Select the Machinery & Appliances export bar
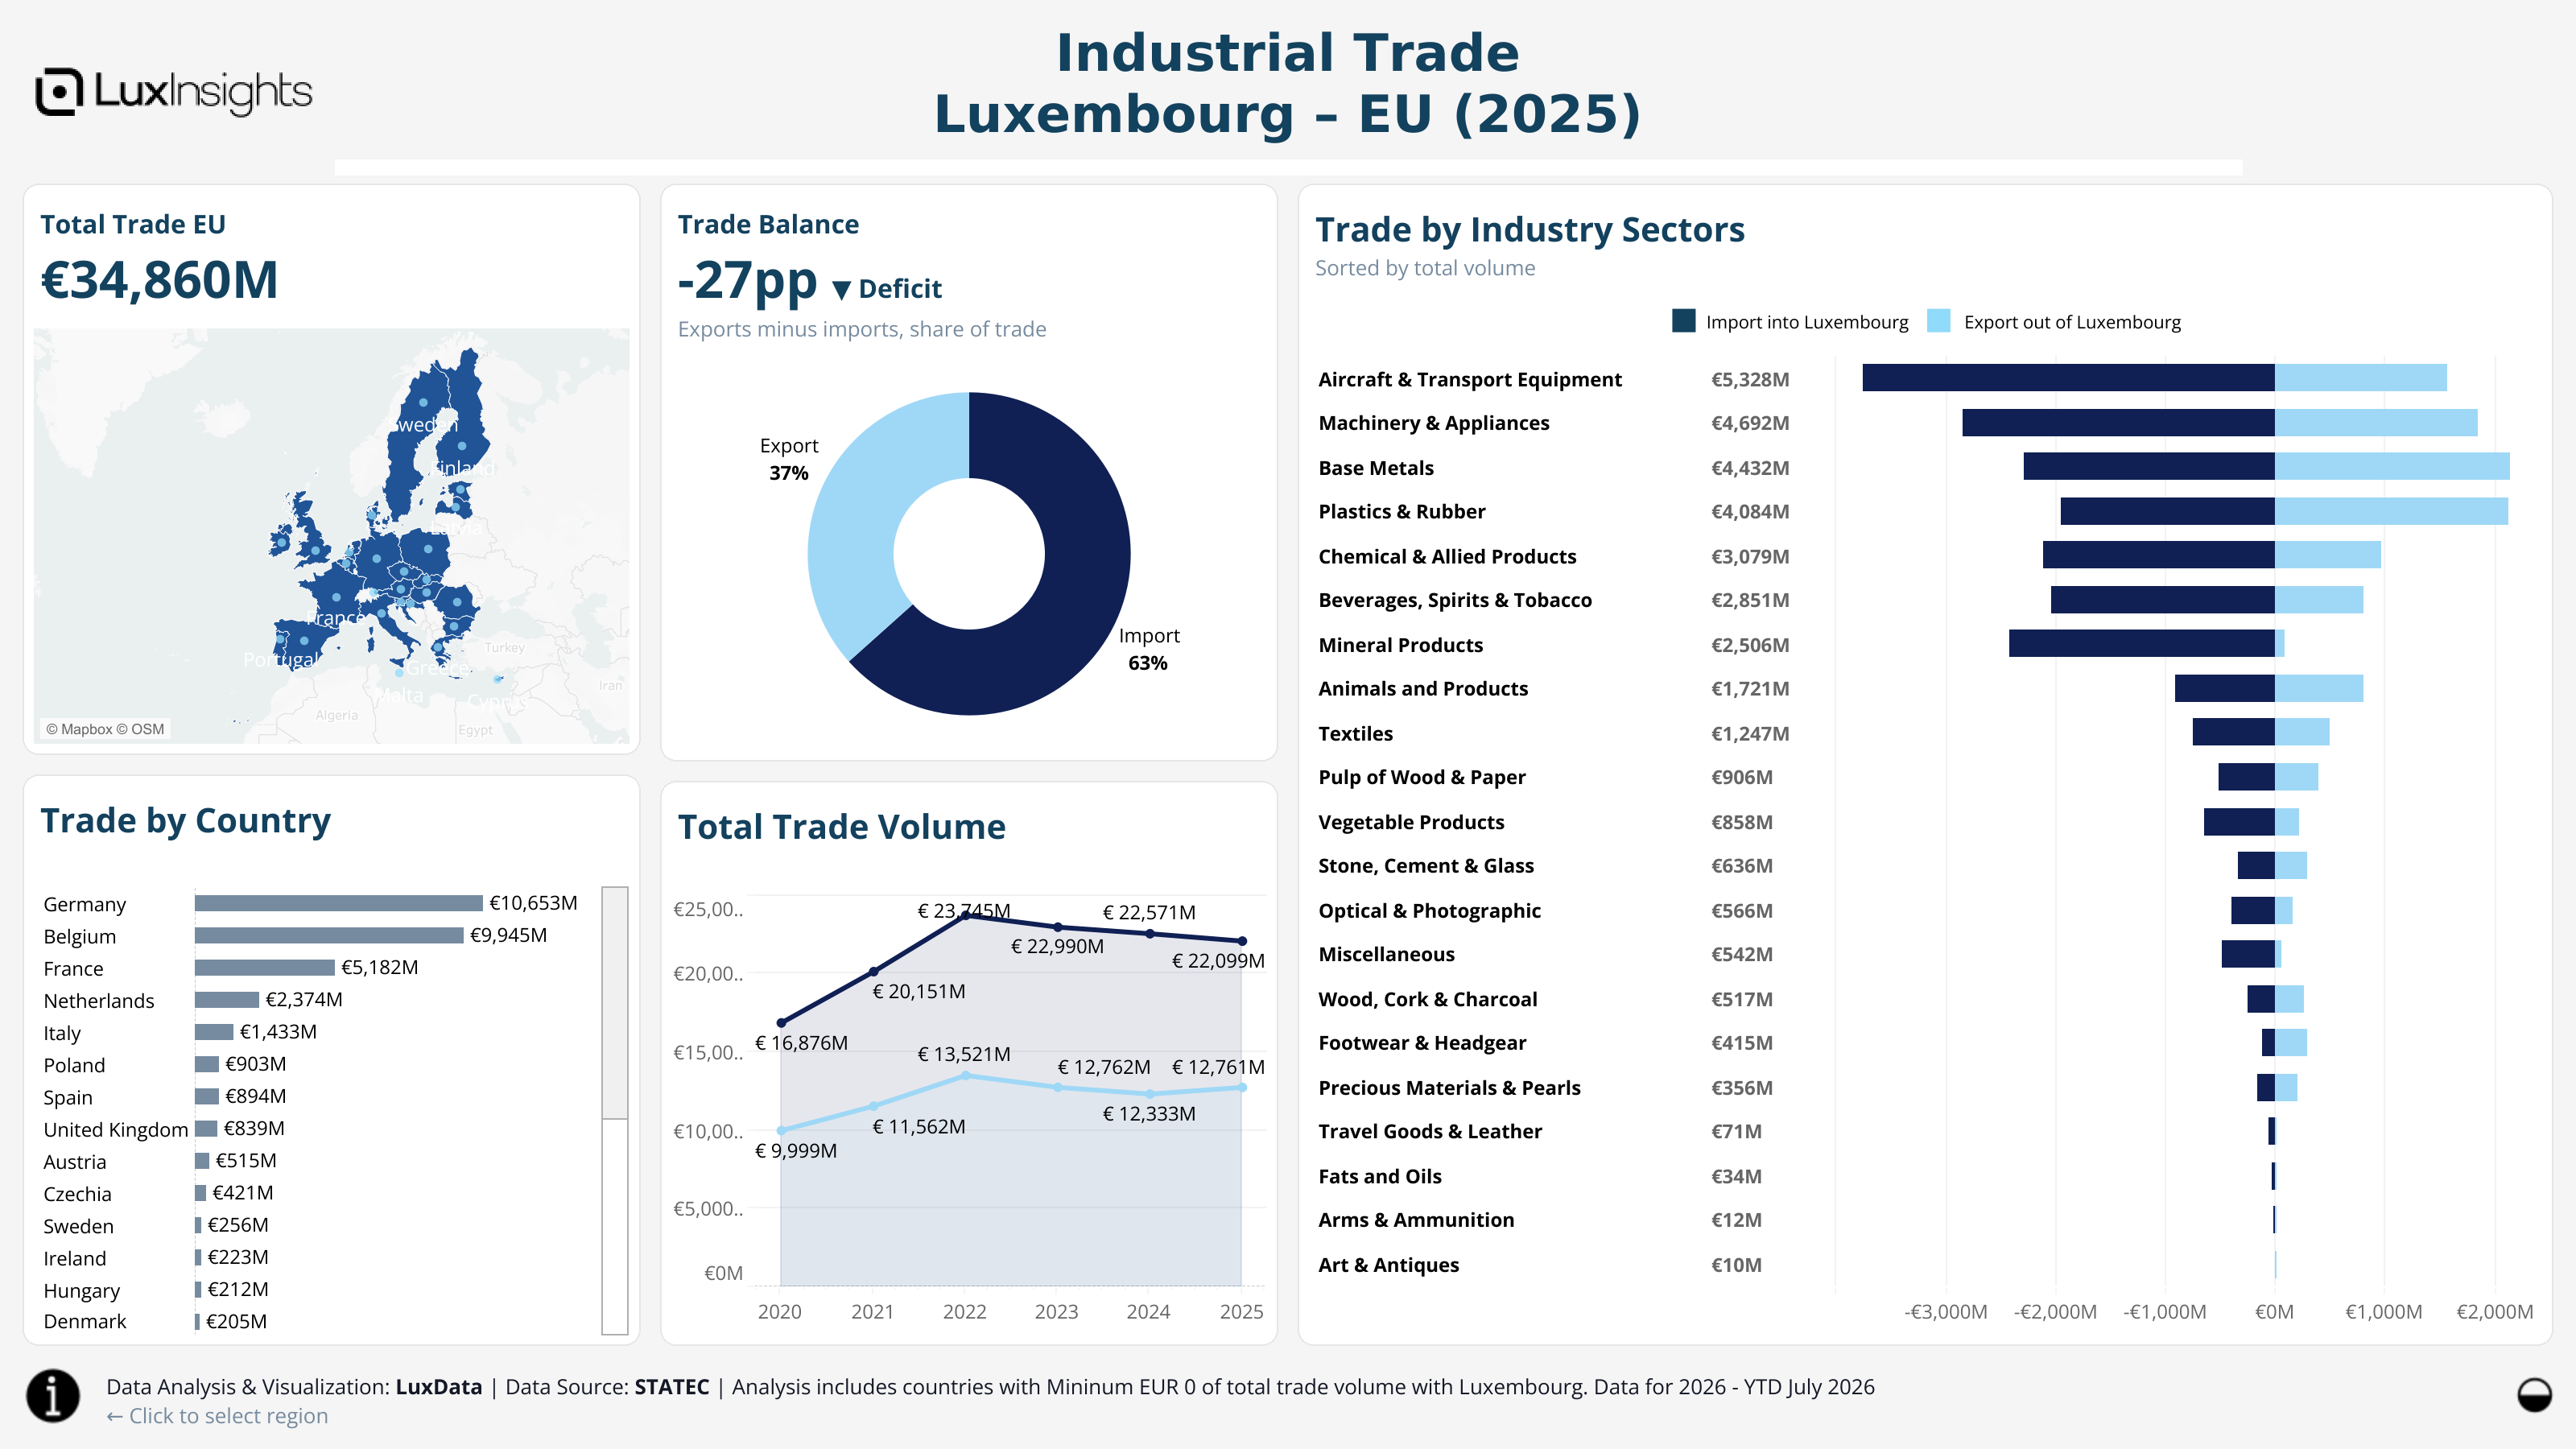Viewport: 2576px width, 1449px height. (x=2376, y=422)
